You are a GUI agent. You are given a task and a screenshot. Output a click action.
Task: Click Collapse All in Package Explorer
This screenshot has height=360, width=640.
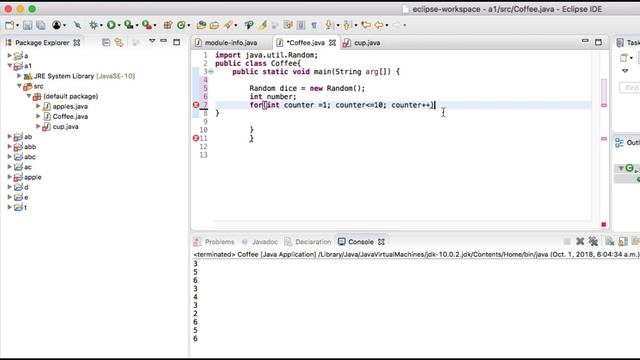106,42
